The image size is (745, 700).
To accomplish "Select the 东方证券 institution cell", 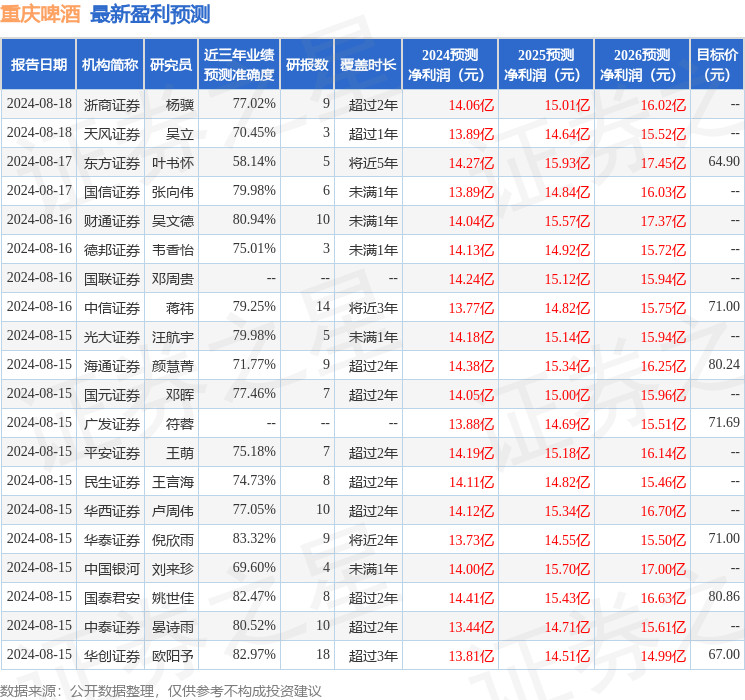I will tap(112, 163).
